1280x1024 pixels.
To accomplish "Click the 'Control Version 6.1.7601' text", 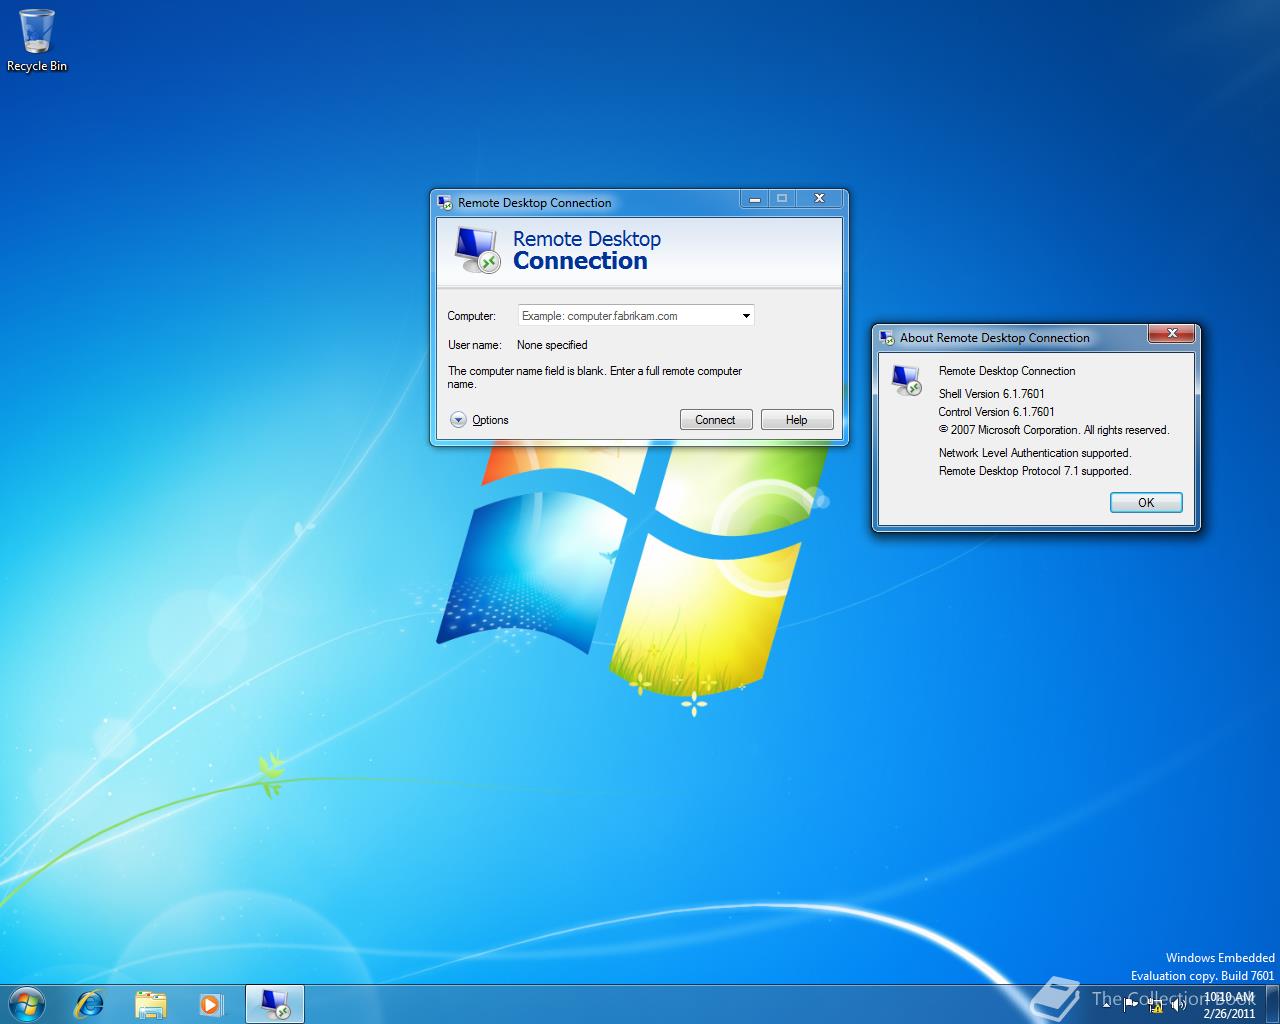I will (997, 412).
